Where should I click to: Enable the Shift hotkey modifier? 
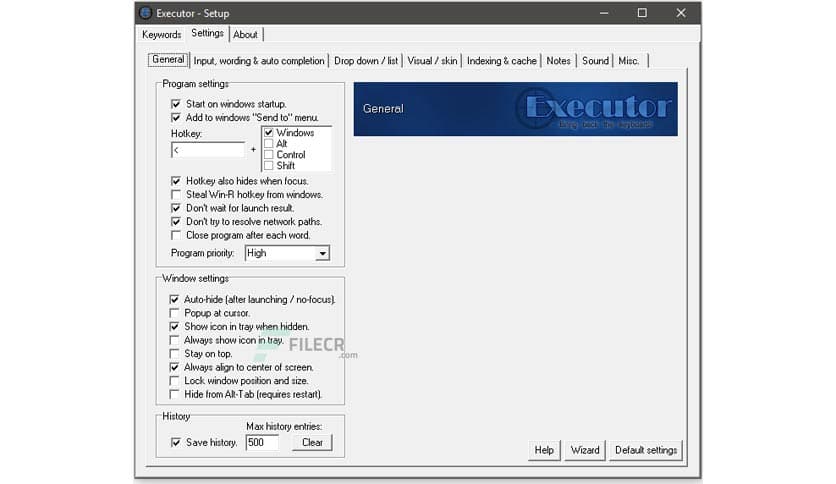(x=269, y=166)
